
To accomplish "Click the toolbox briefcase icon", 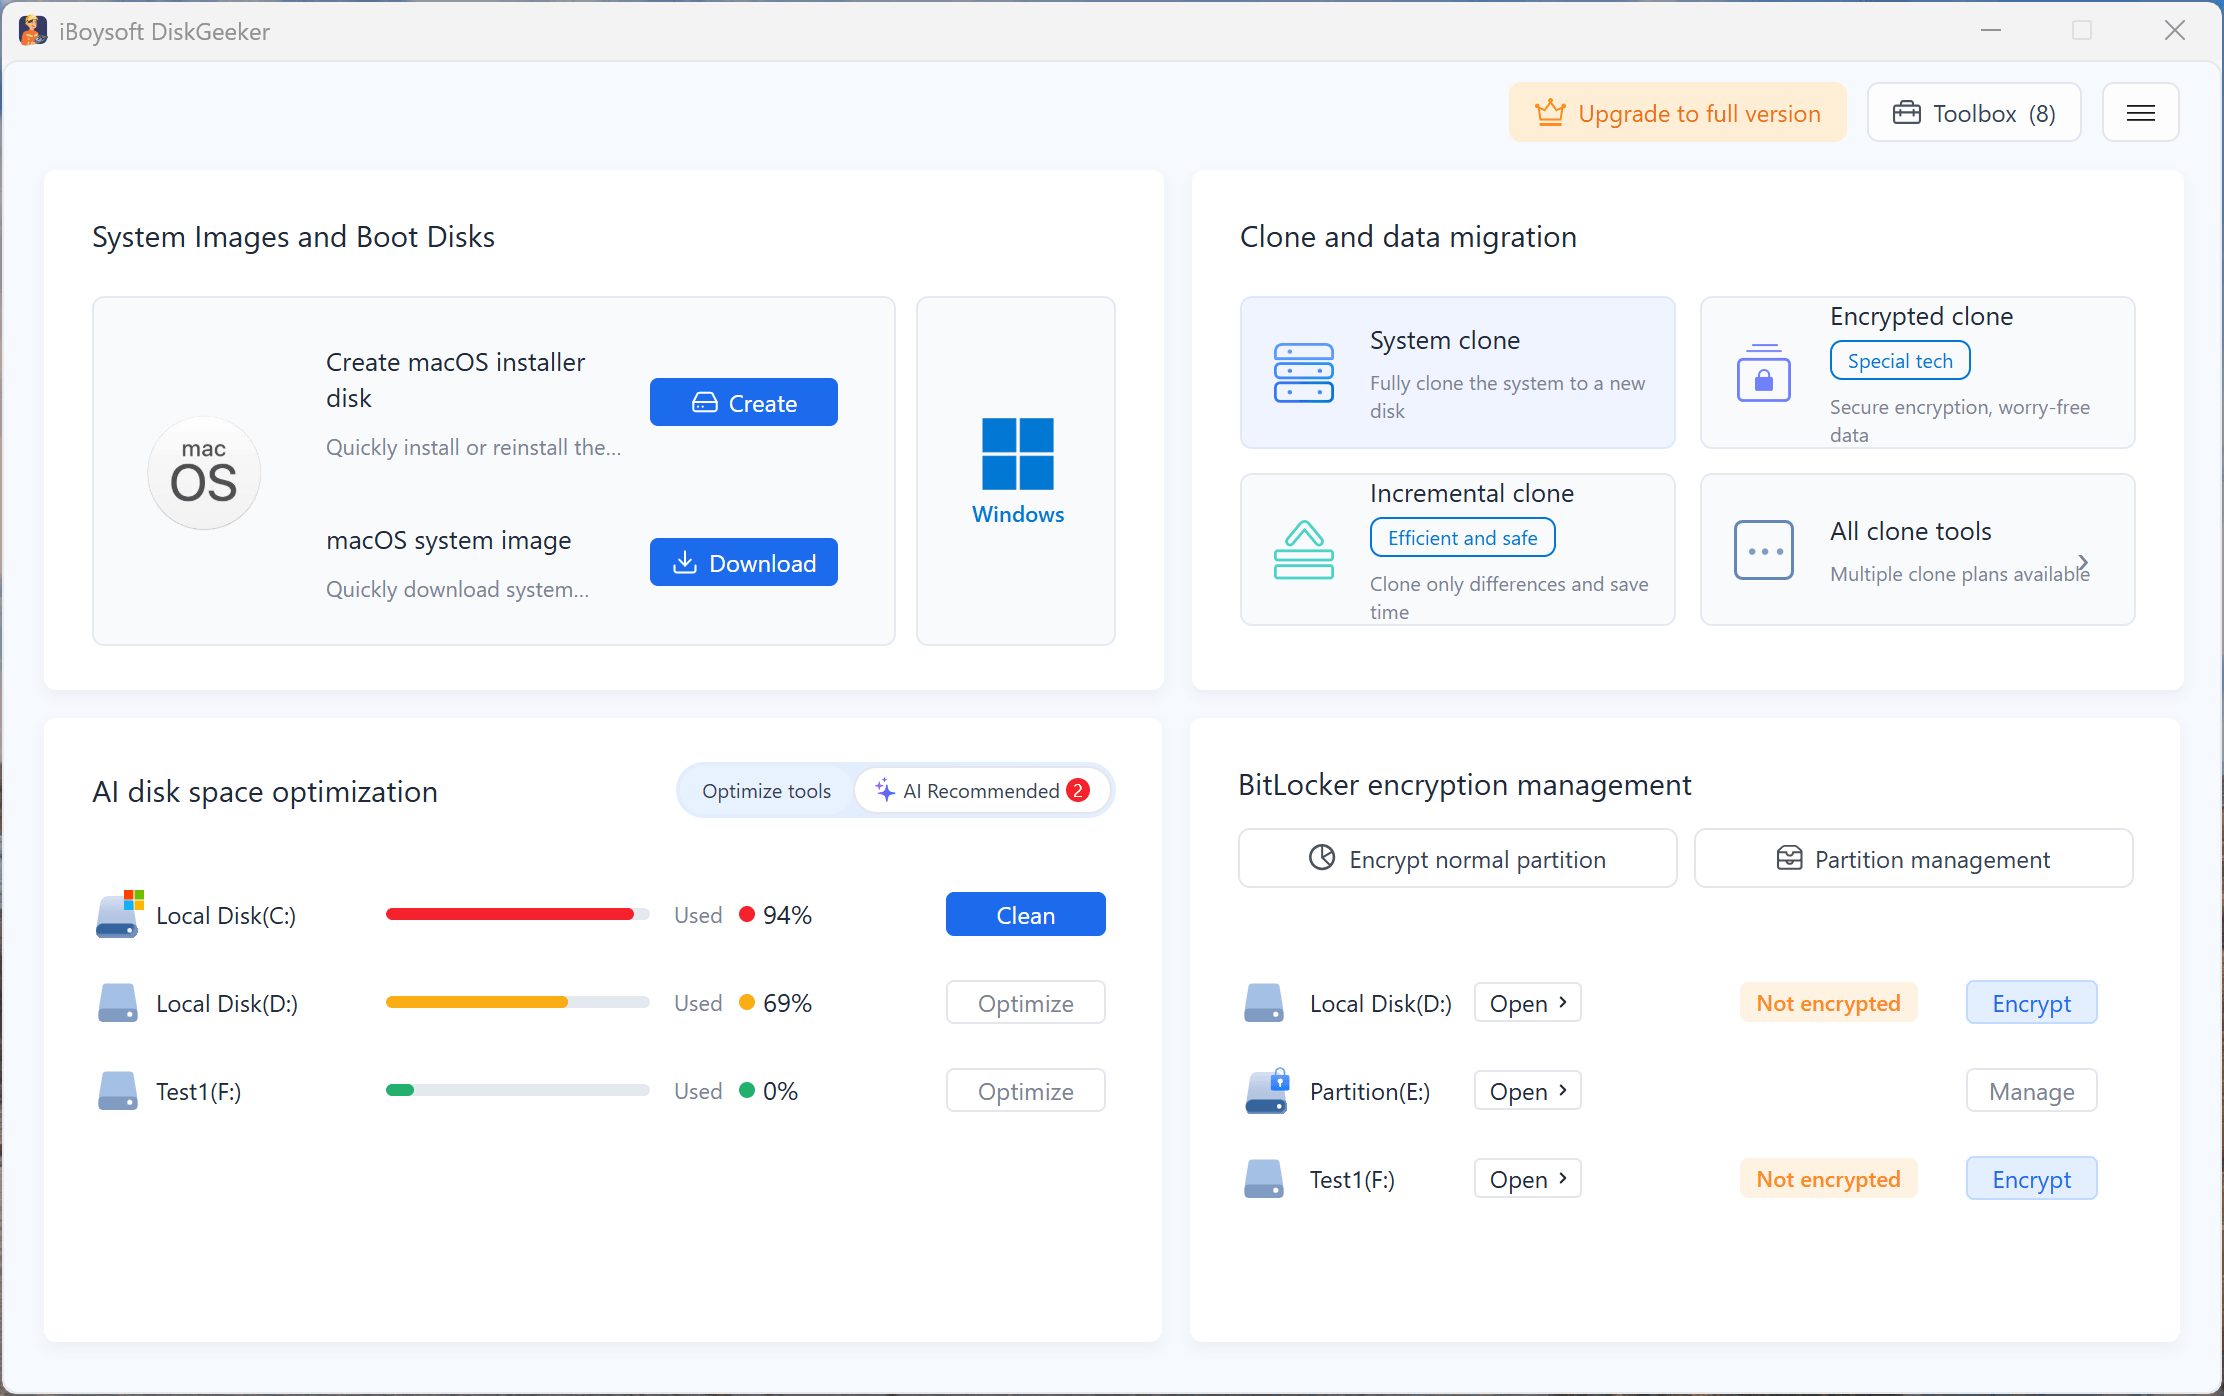I will pyautogui.click(x=1907, y=113).
